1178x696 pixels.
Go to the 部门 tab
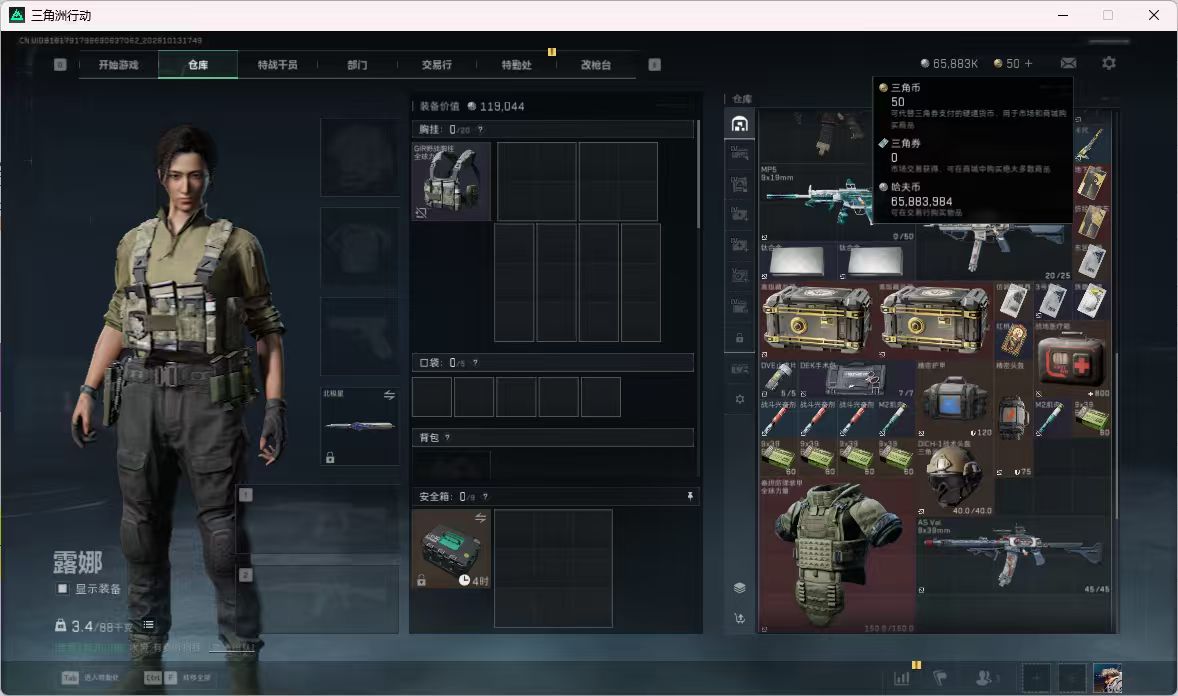point(357,65)
